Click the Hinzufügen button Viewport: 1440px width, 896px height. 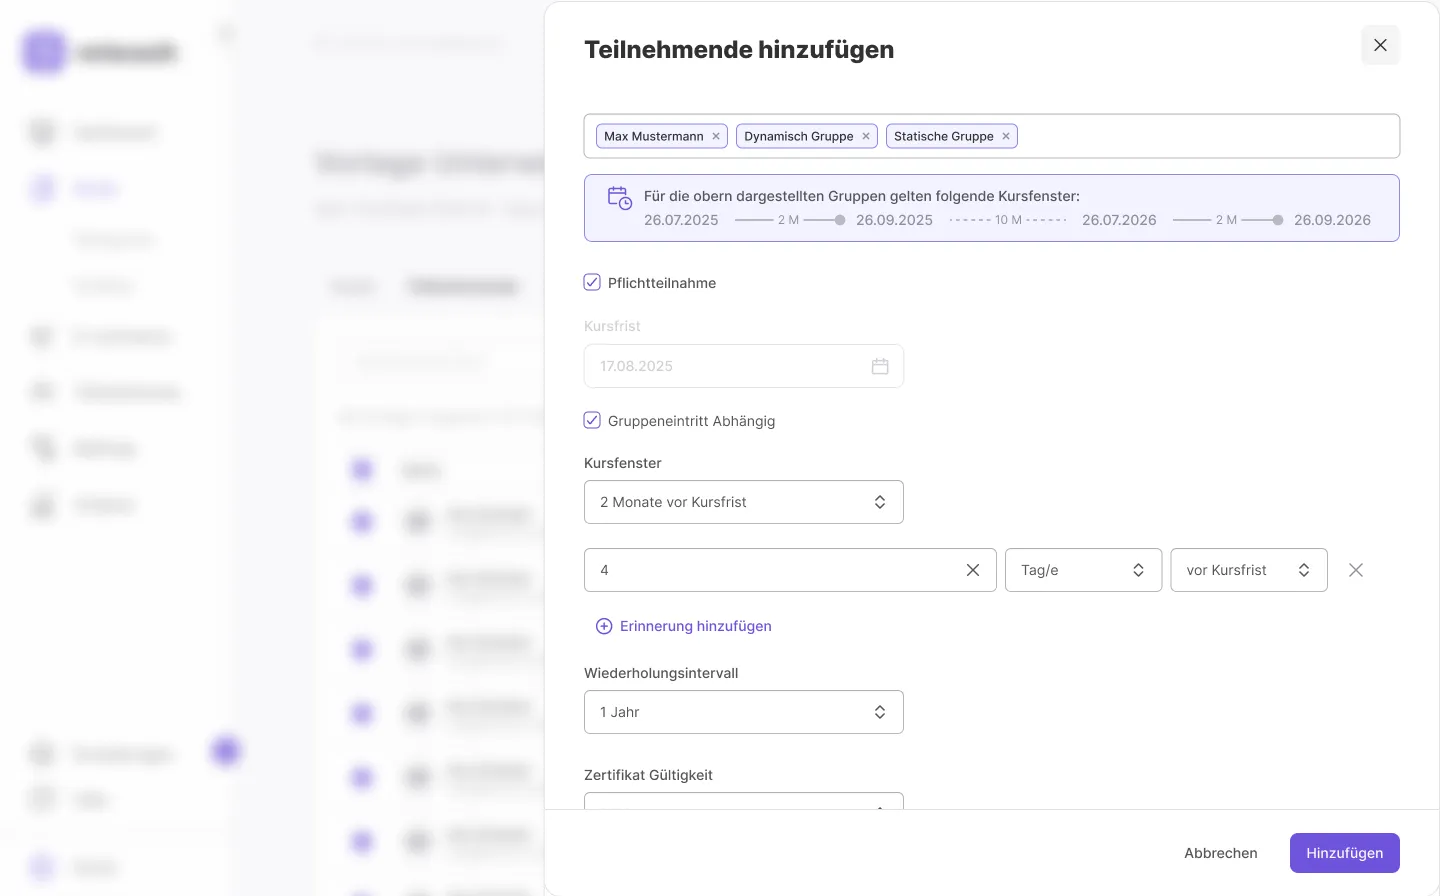tap(1344, 853)
